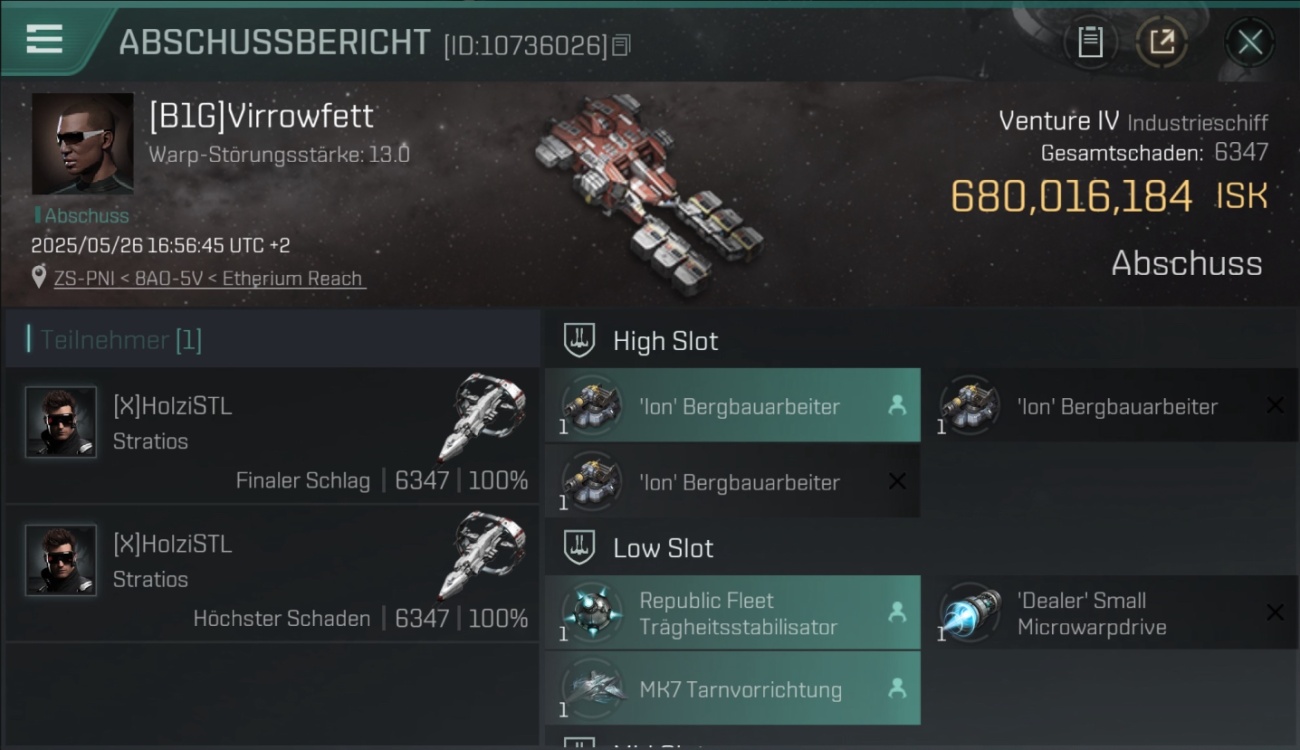This screenshot has width=1300, height=750.
Task: Click the High Slot section header
Action: click(x=665, y=341)
